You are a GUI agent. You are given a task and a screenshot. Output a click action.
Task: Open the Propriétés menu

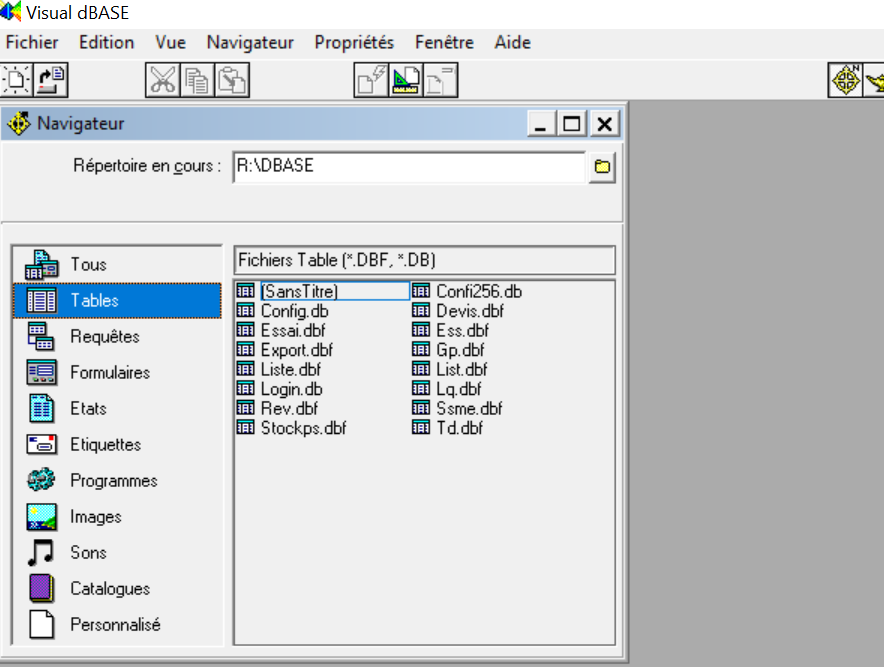click(354, 42)
